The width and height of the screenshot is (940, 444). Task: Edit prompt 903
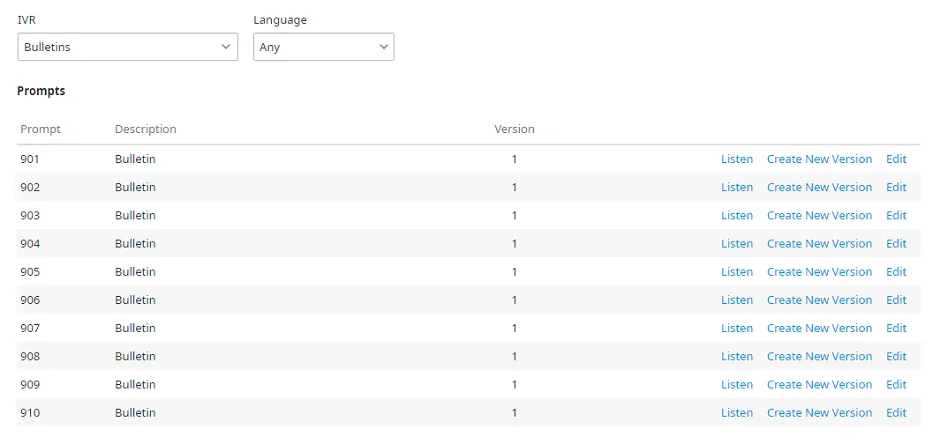coord(896,215)
